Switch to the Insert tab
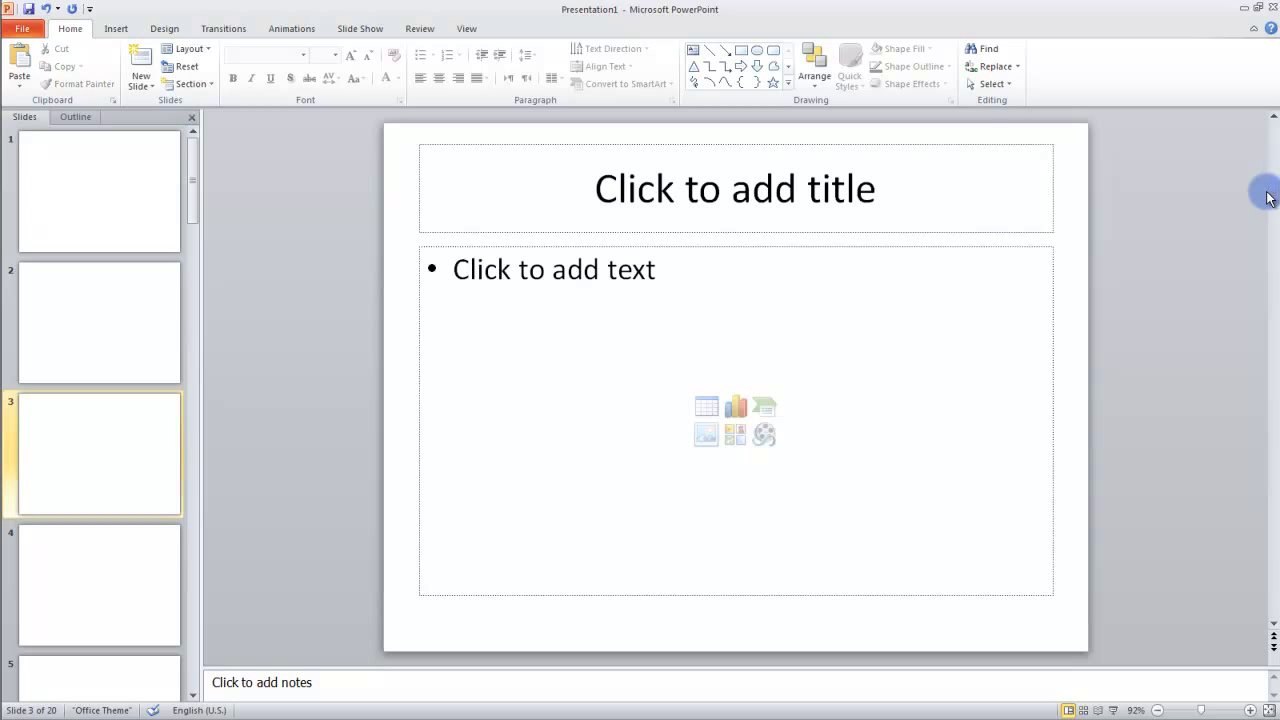The width and height of the screenshot is (1280, 720). point(116,29)
